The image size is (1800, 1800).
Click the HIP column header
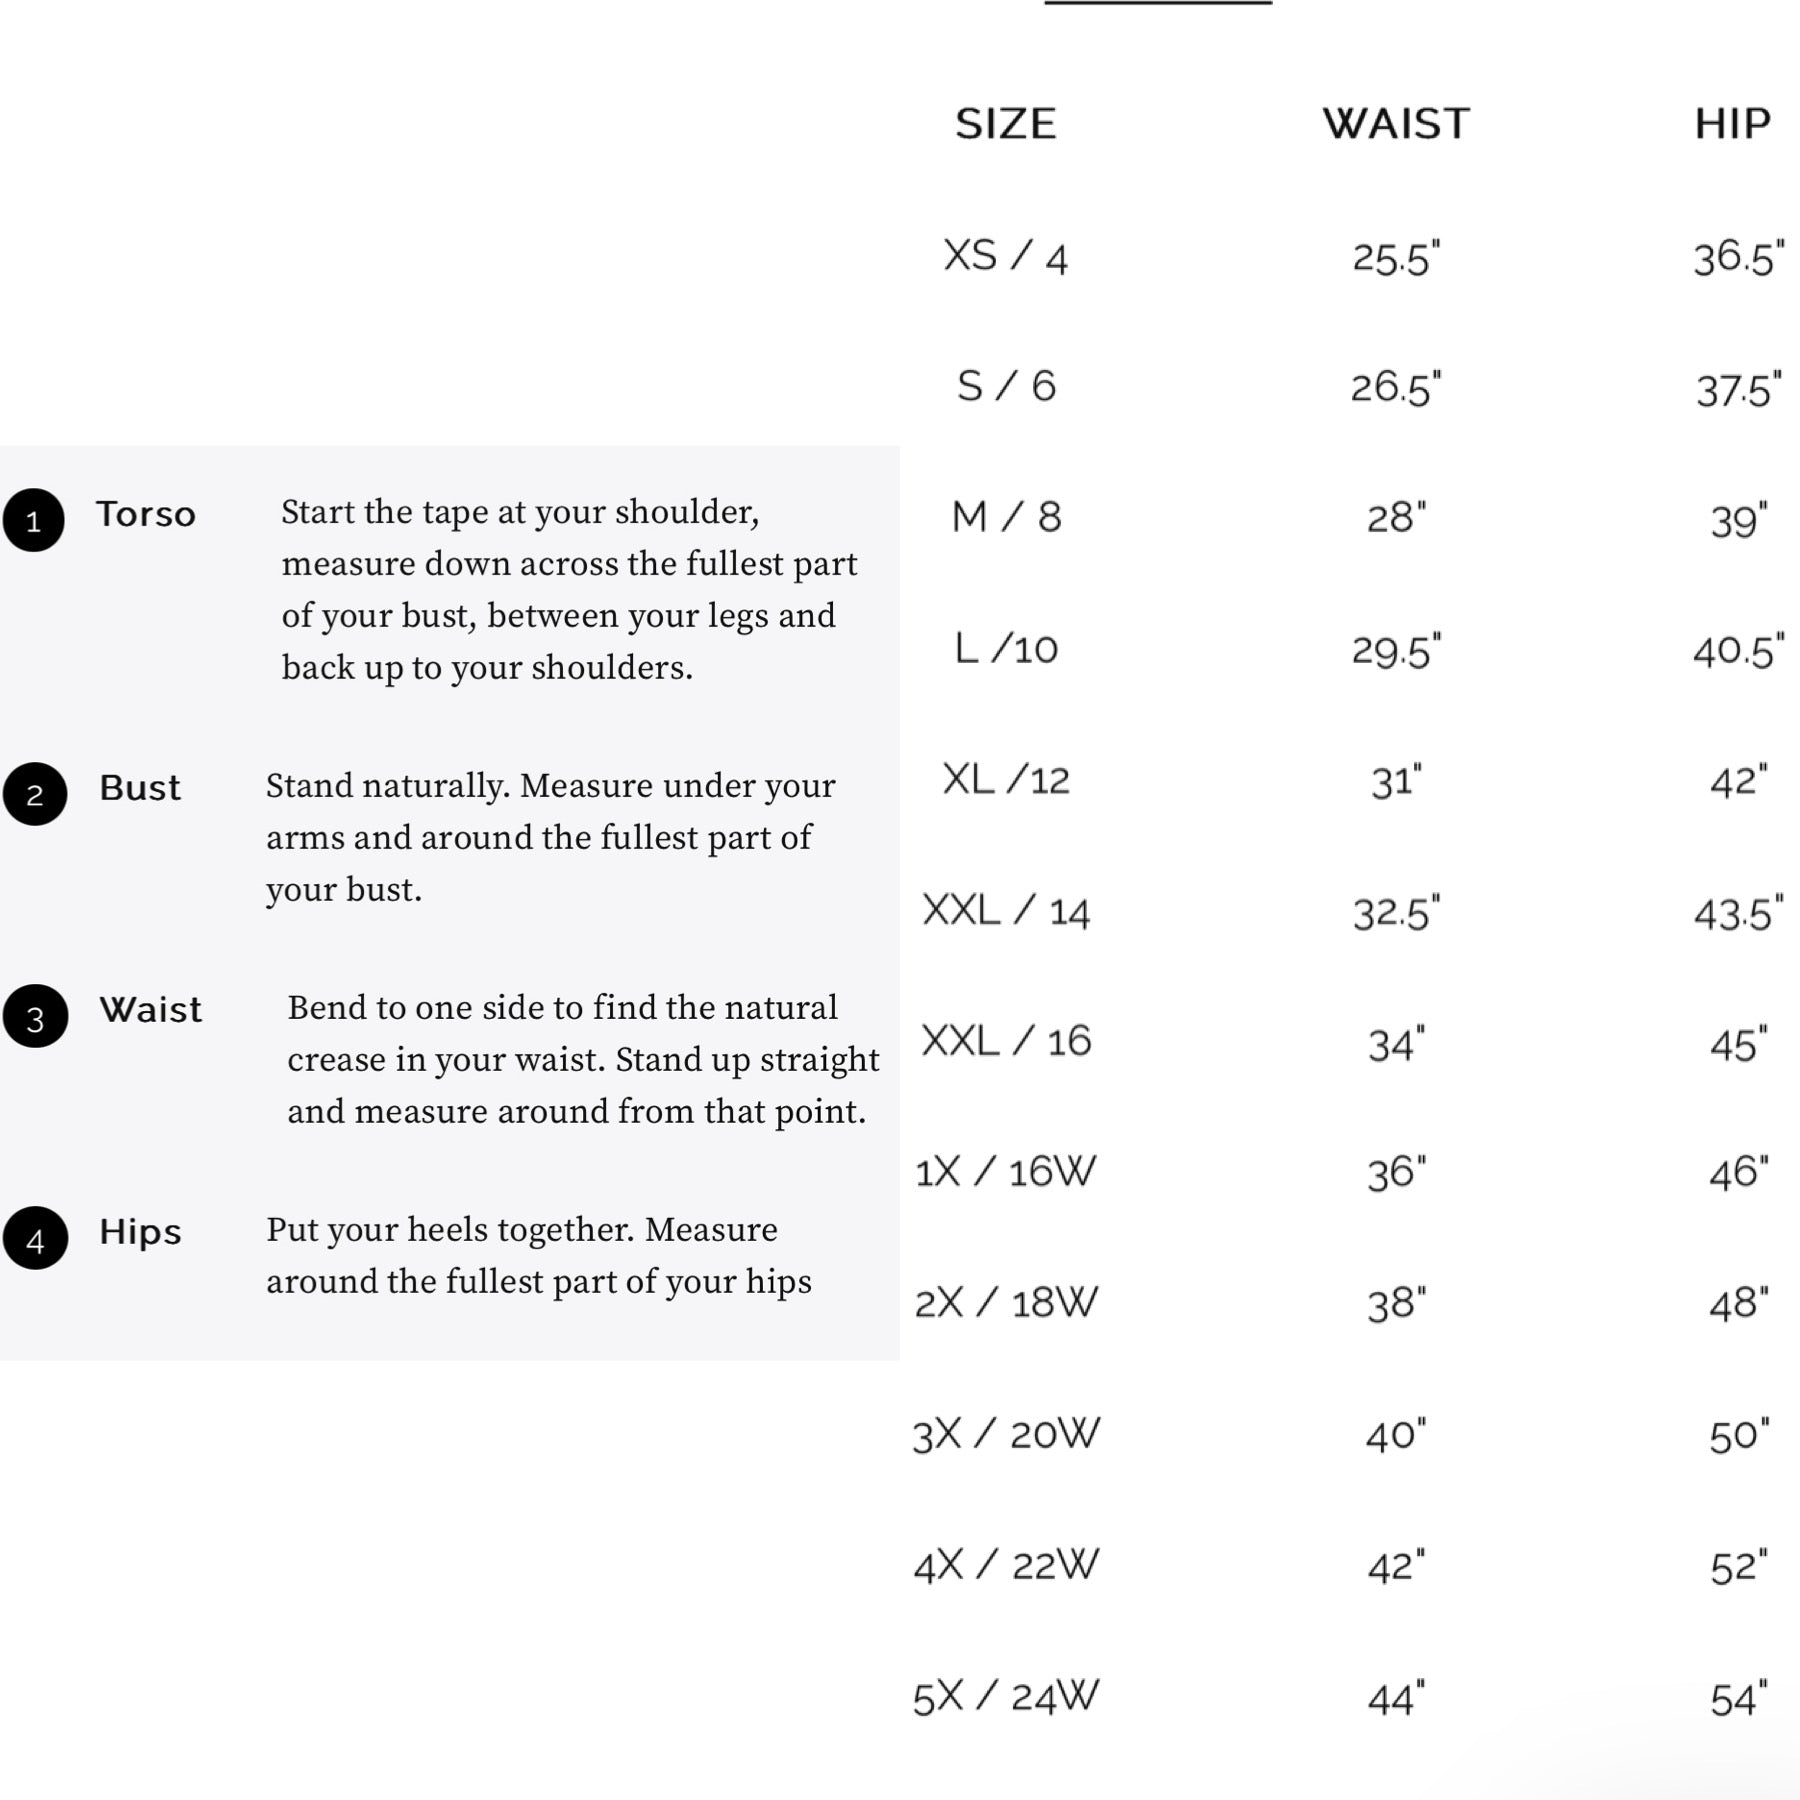[x=1733, y=124]
